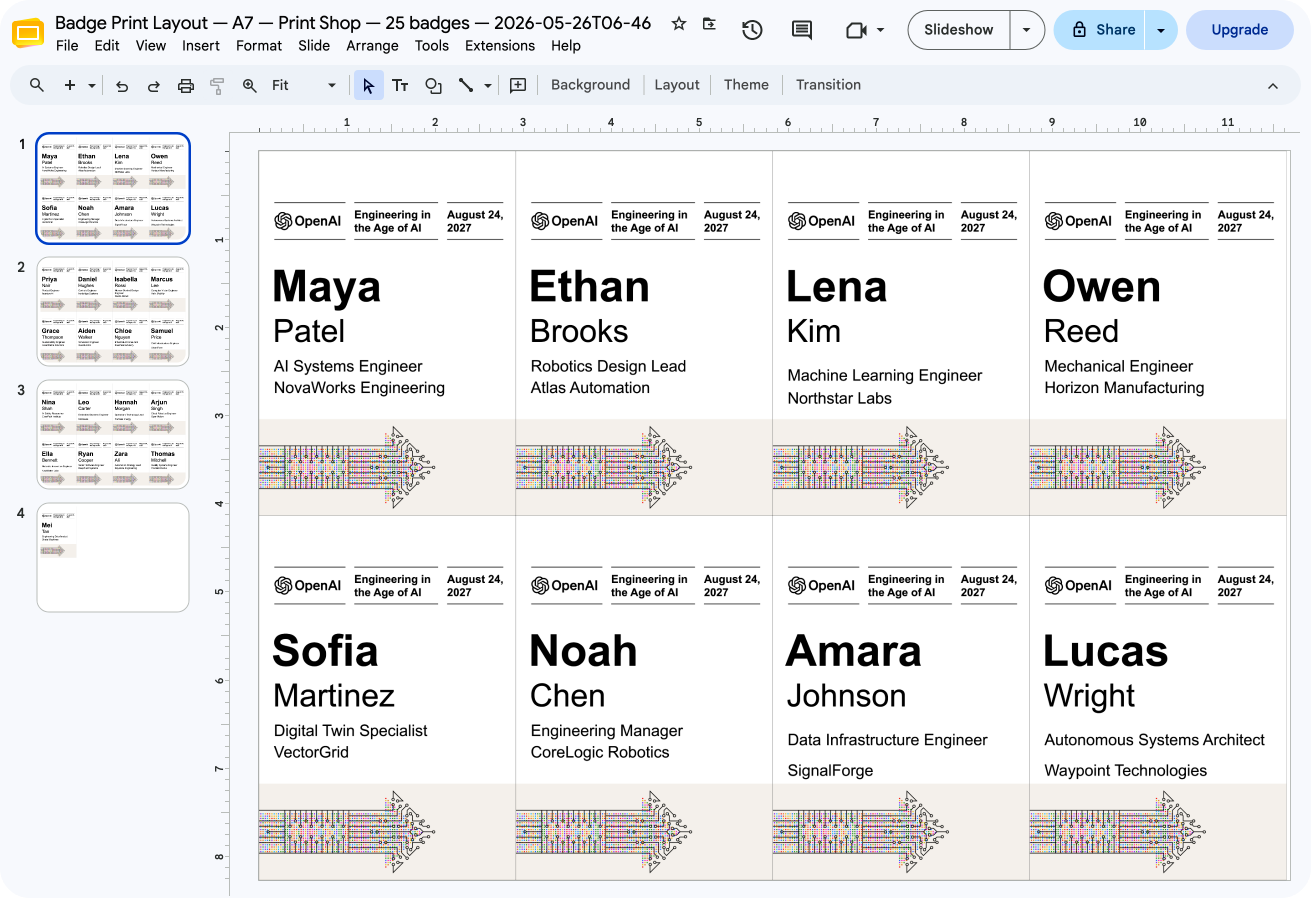Viewport: 1311px width, 898px height.
Task: Open the Format menu
Action: tap(259, 45)
